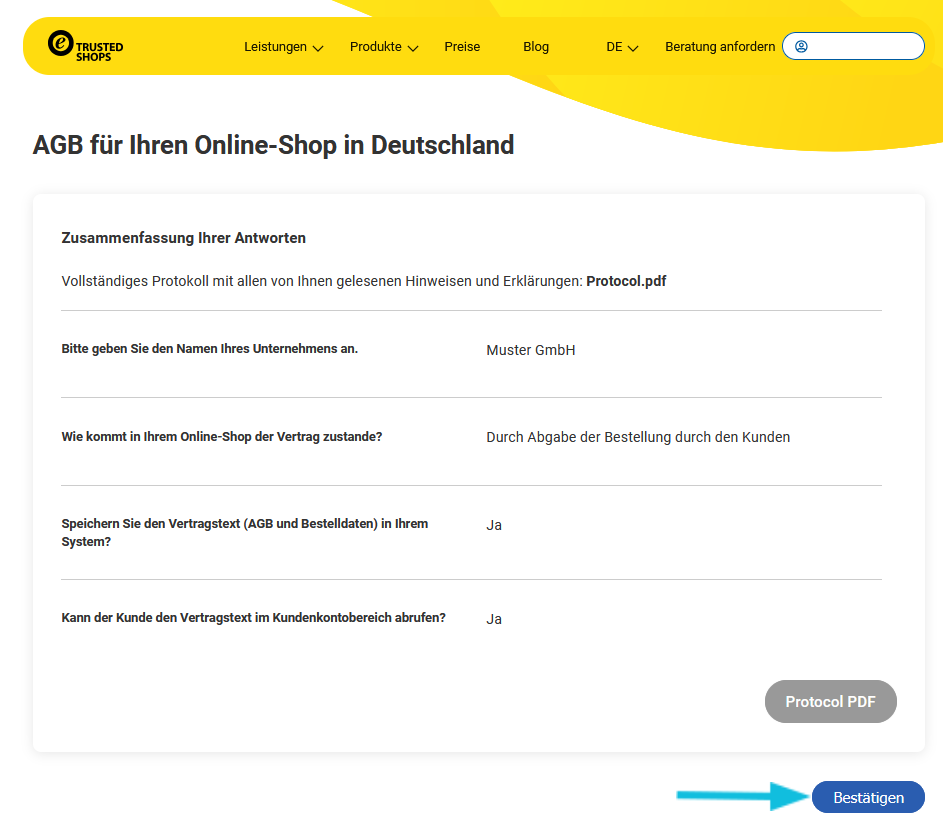Click the Zusammenfassung Ihrer Antworten heading
This screenshot has width=943, height=830.
pos(183,238)
